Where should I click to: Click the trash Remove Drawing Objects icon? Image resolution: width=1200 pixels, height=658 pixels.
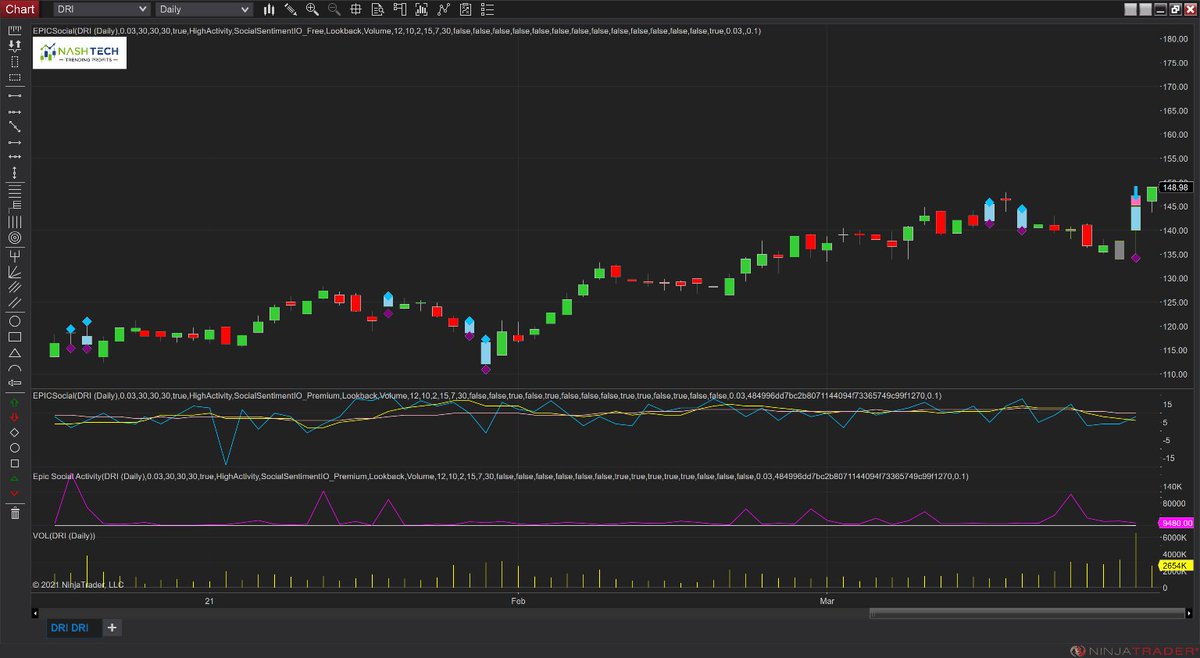point(15,513)
